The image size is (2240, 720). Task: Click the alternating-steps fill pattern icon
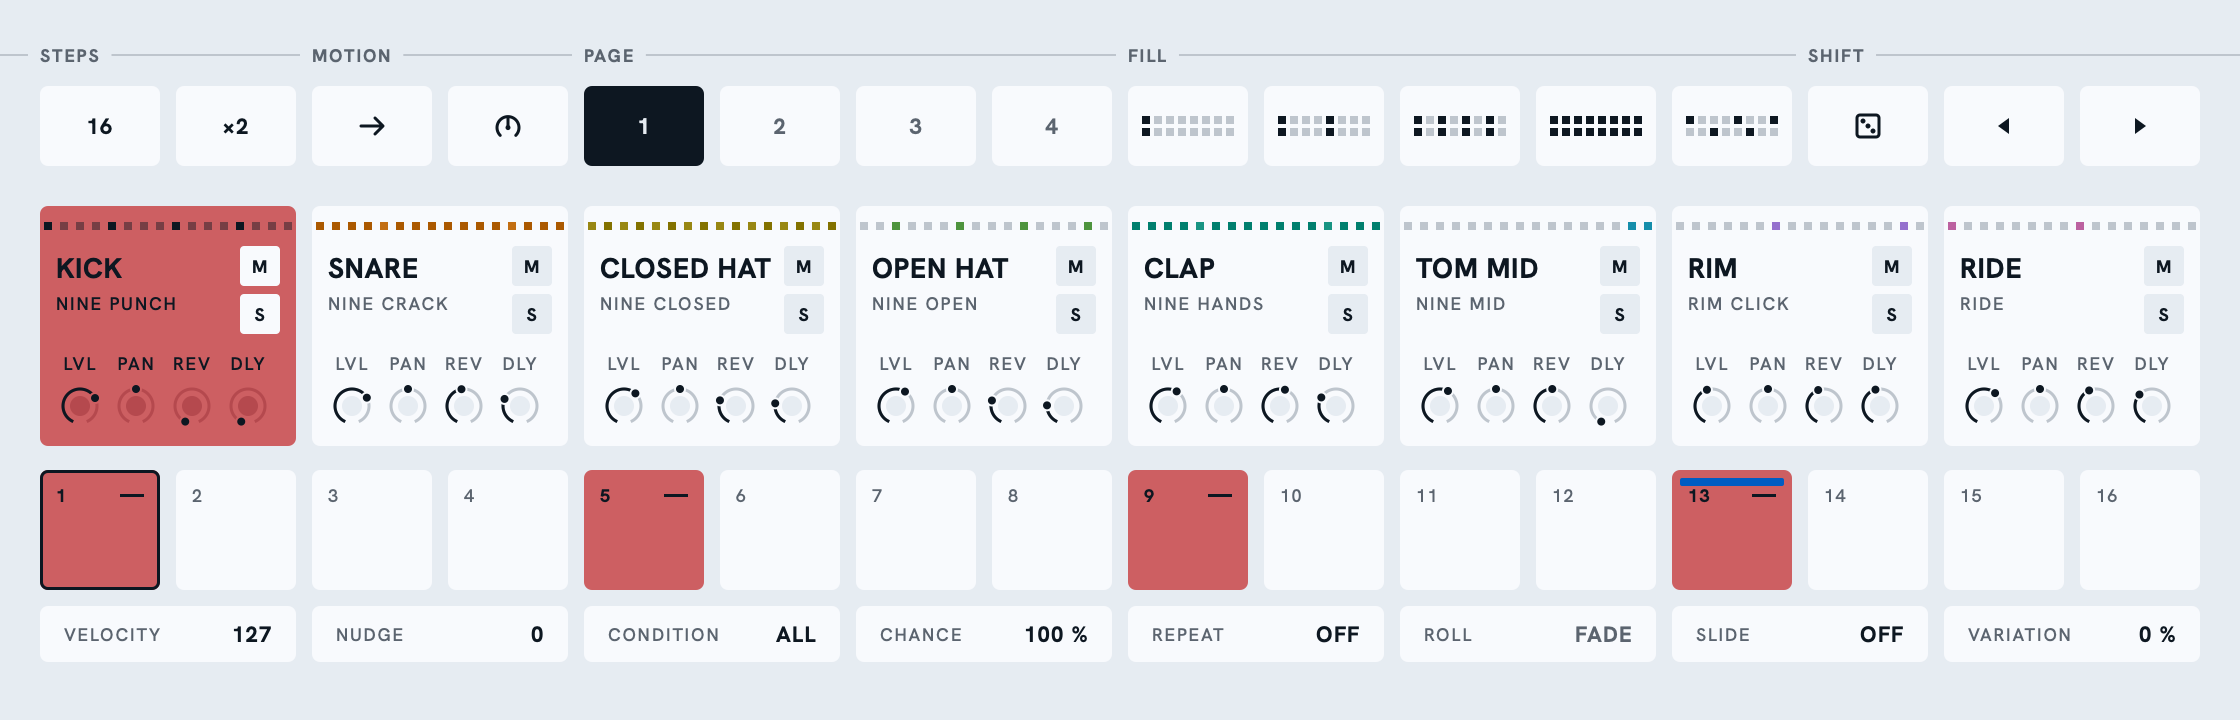point(1460,126)
